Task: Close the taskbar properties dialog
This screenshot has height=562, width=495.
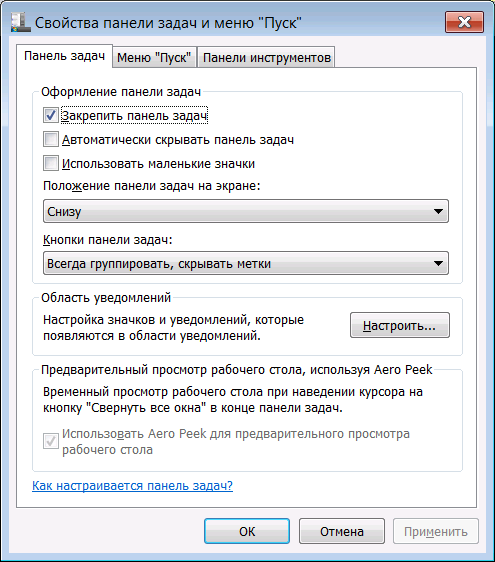Action: click(x=464, y=22)
